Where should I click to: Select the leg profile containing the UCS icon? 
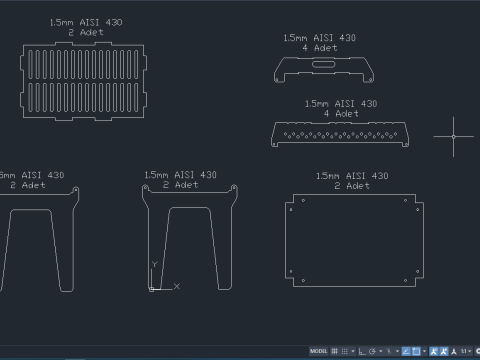point(190,237)
